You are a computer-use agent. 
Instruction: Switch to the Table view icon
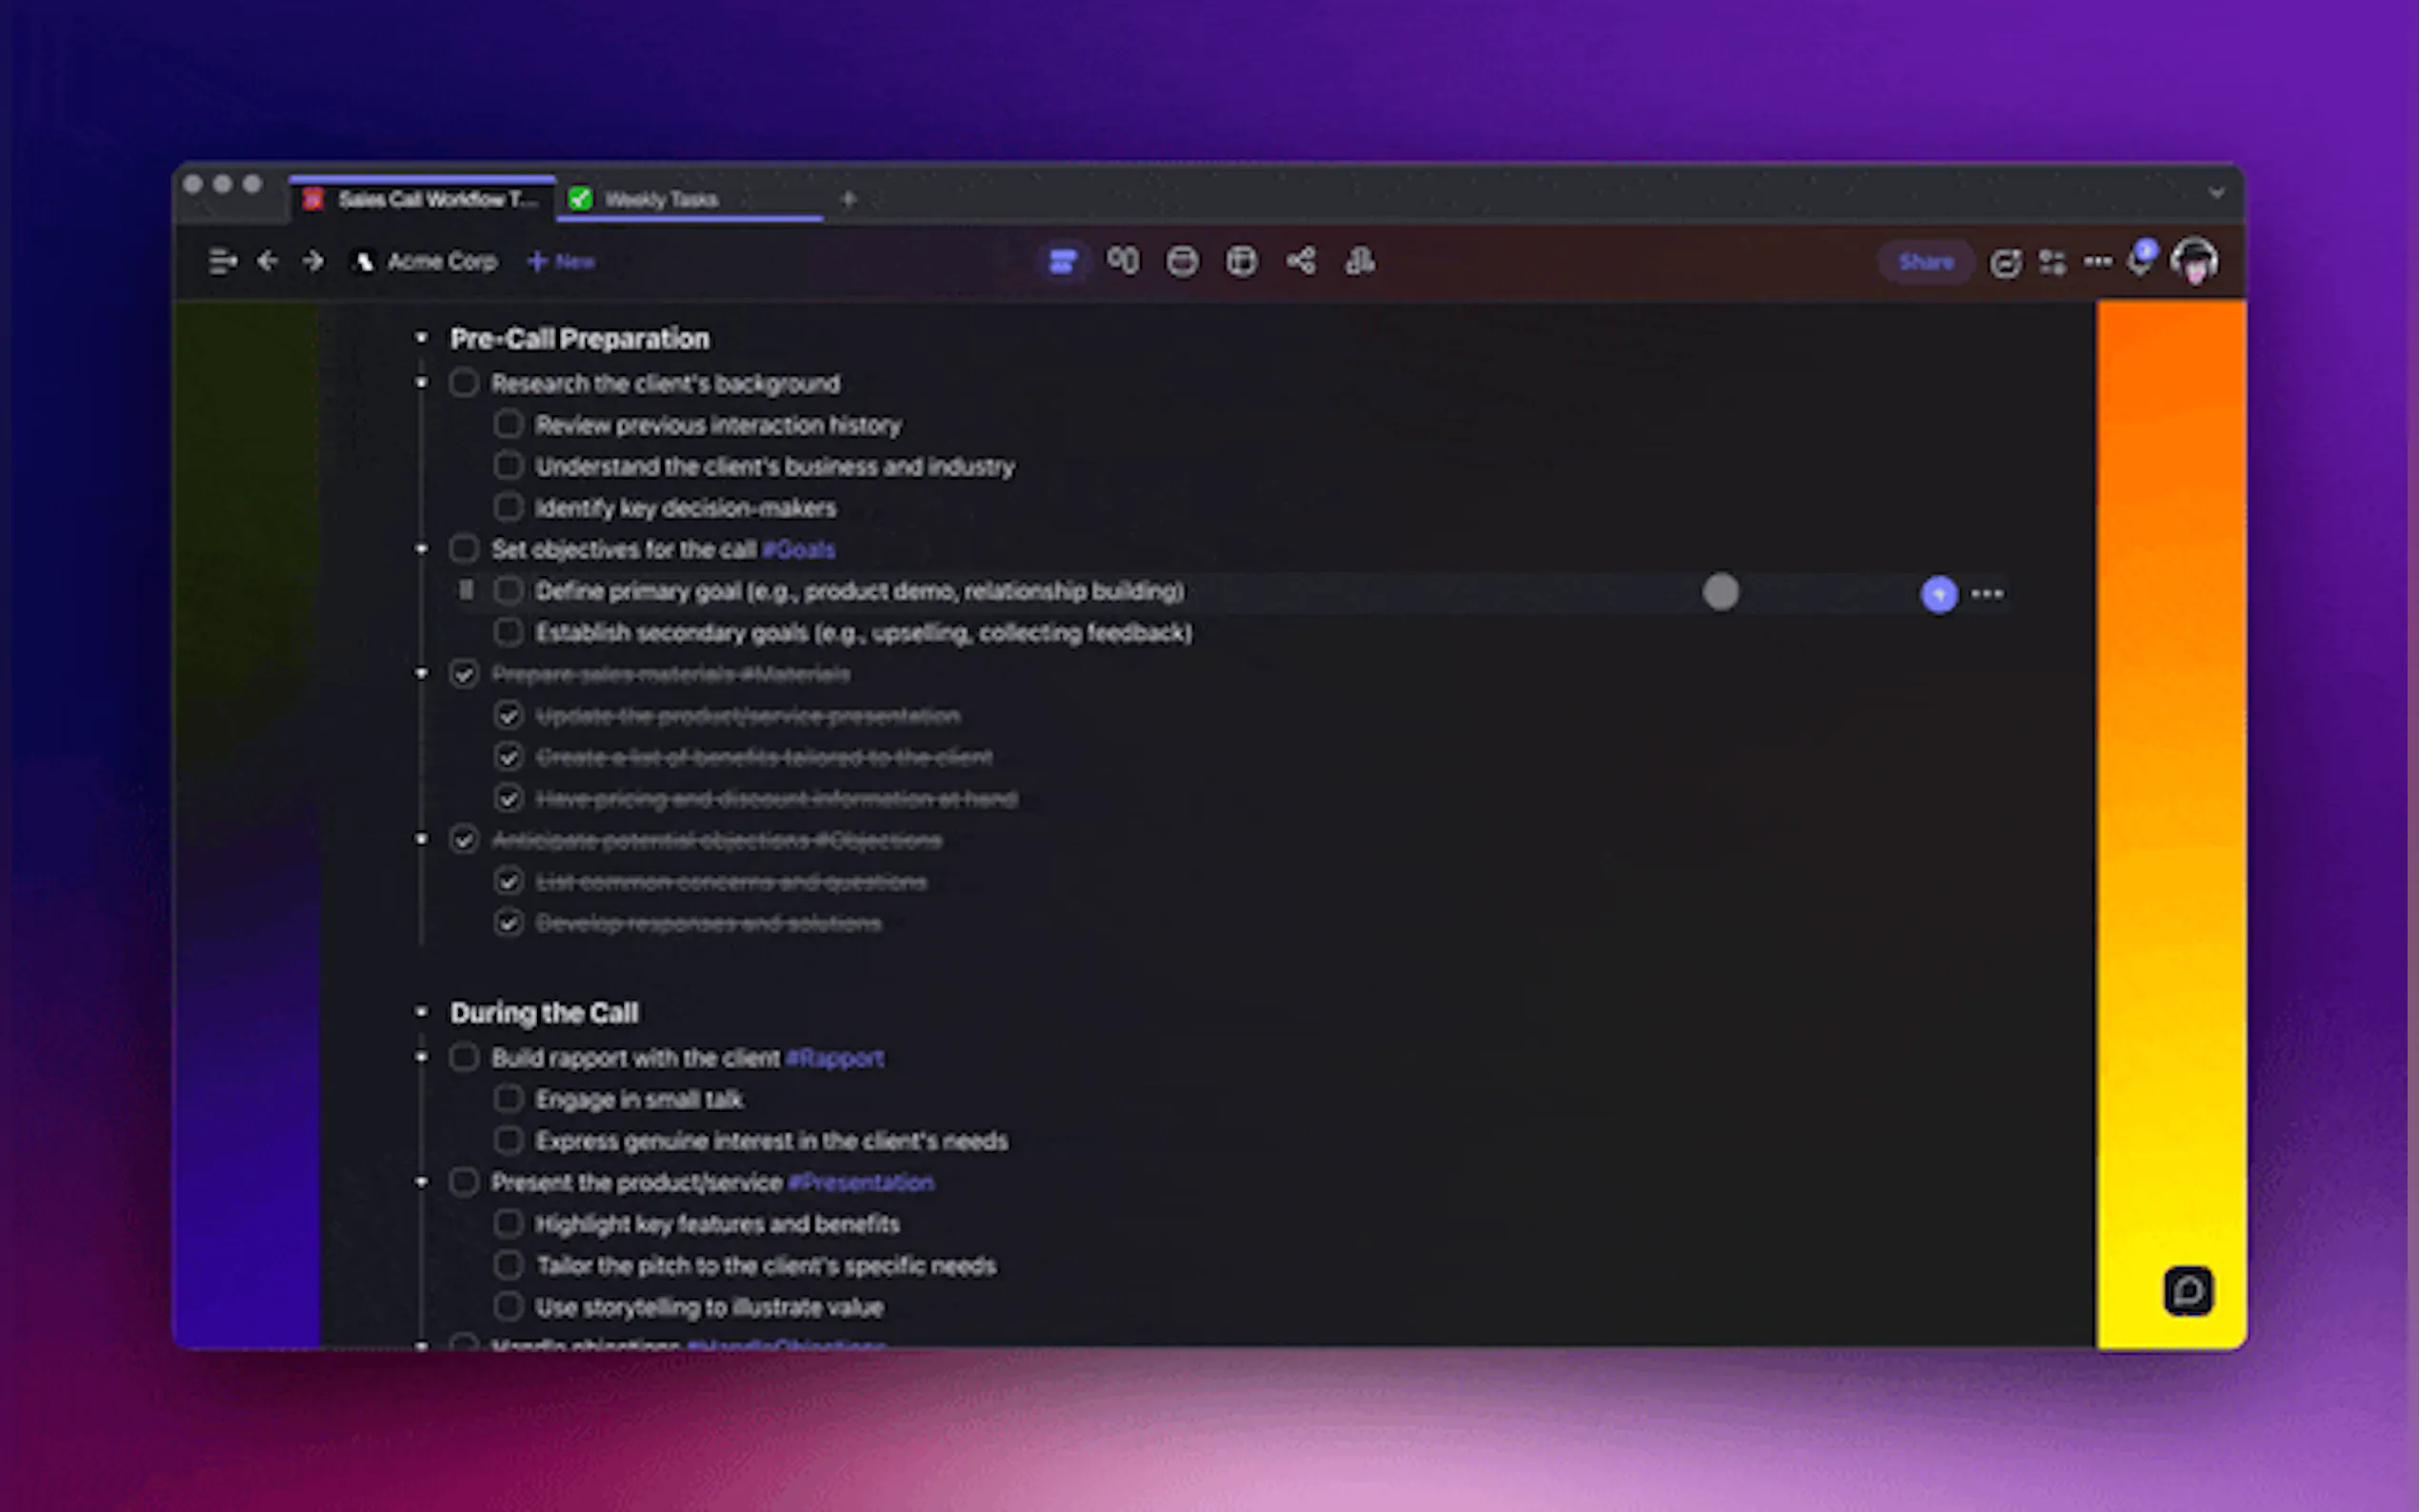[1241, 262]
